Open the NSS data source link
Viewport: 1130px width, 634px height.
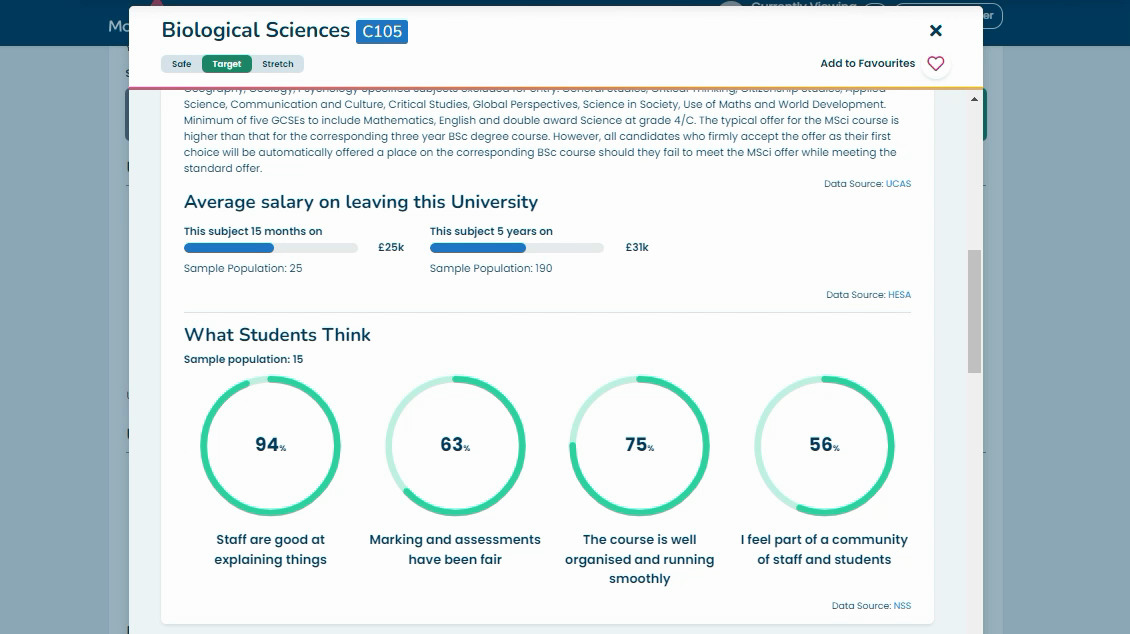(x=902, y=606)
